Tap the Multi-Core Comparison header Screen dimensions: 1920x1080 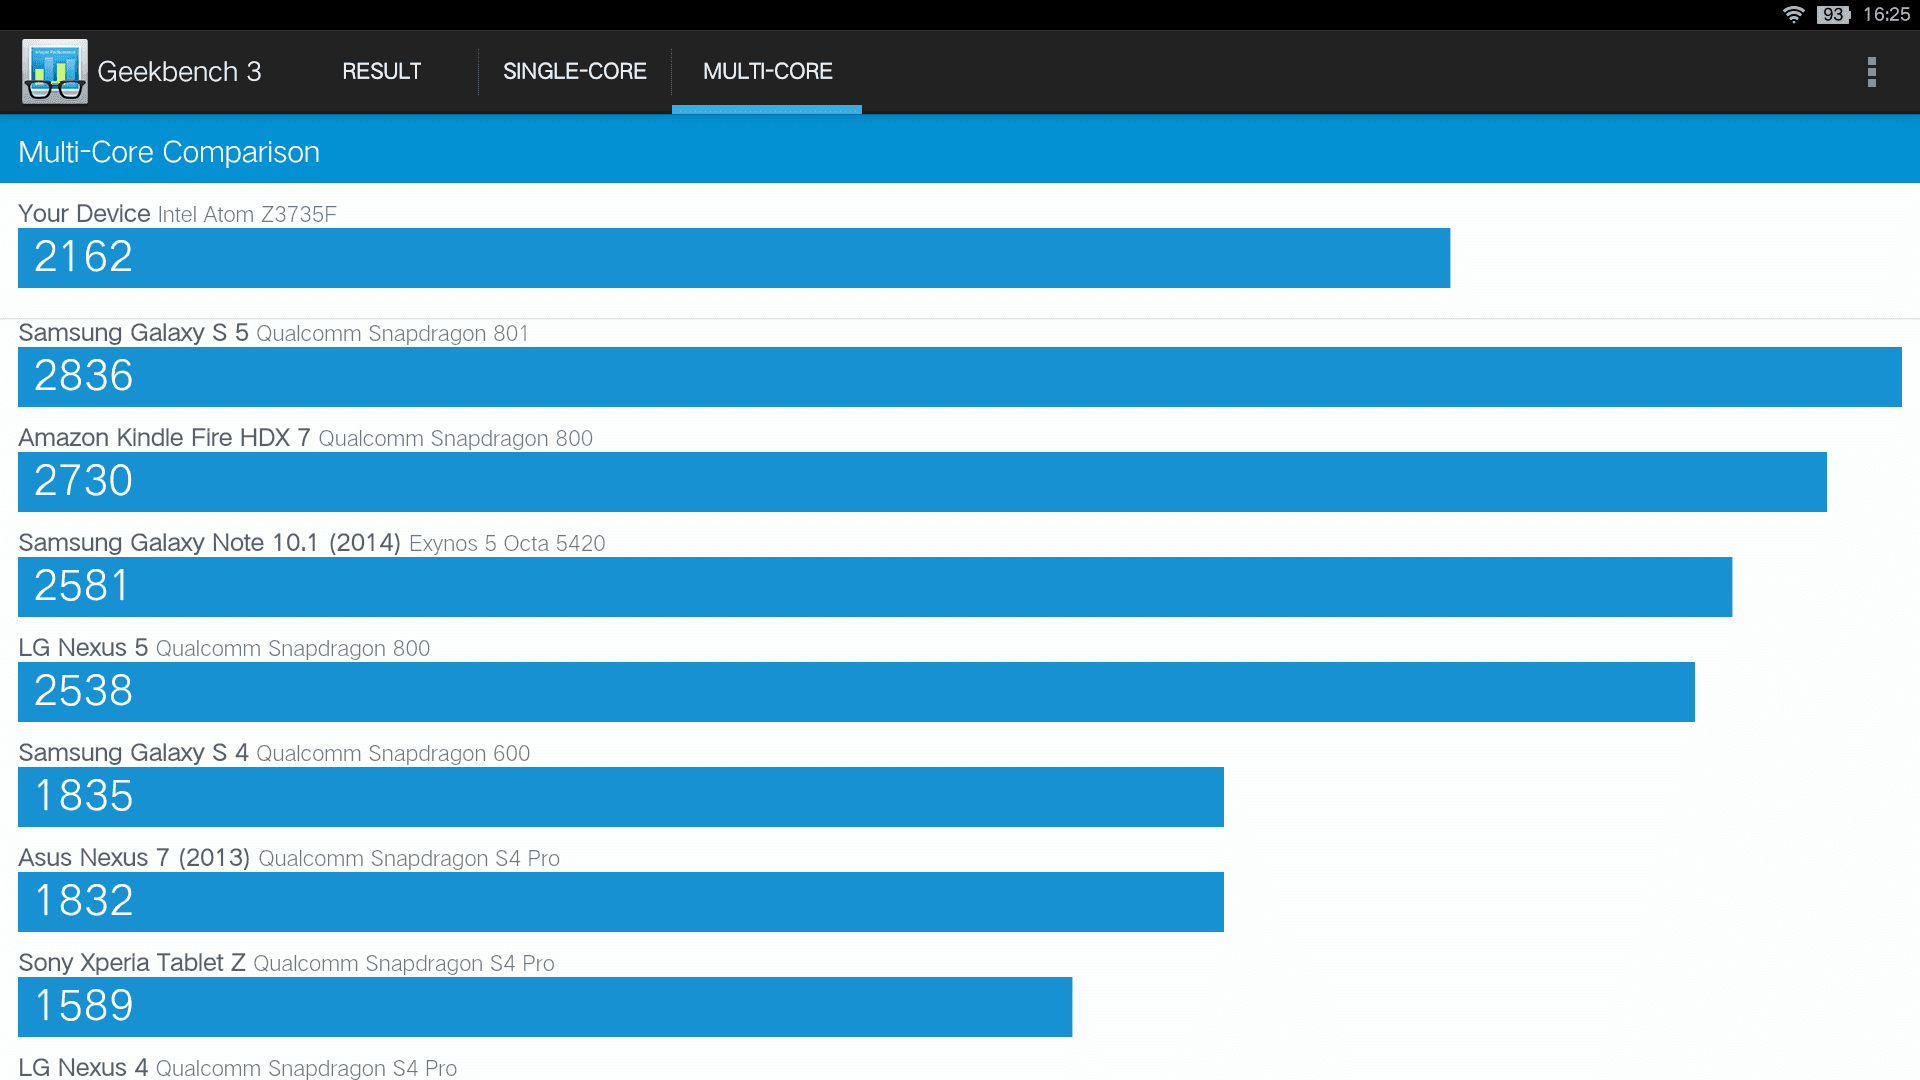point(169,152)
